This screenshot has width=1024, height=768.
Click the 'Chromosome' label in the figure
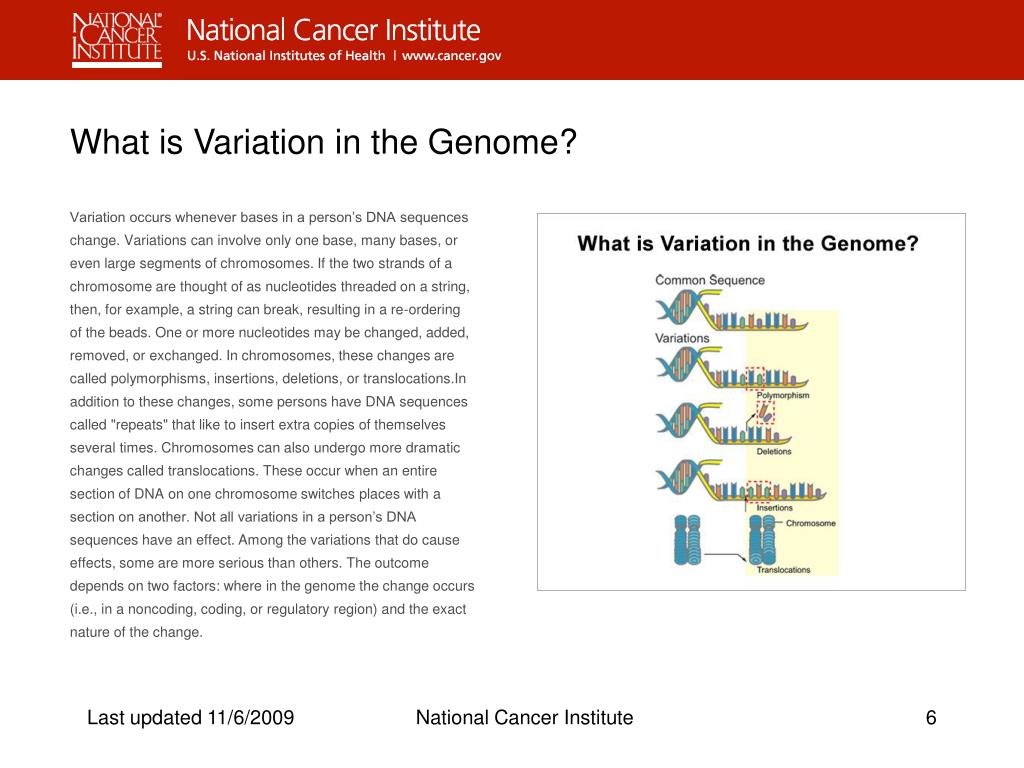point(810,523)
